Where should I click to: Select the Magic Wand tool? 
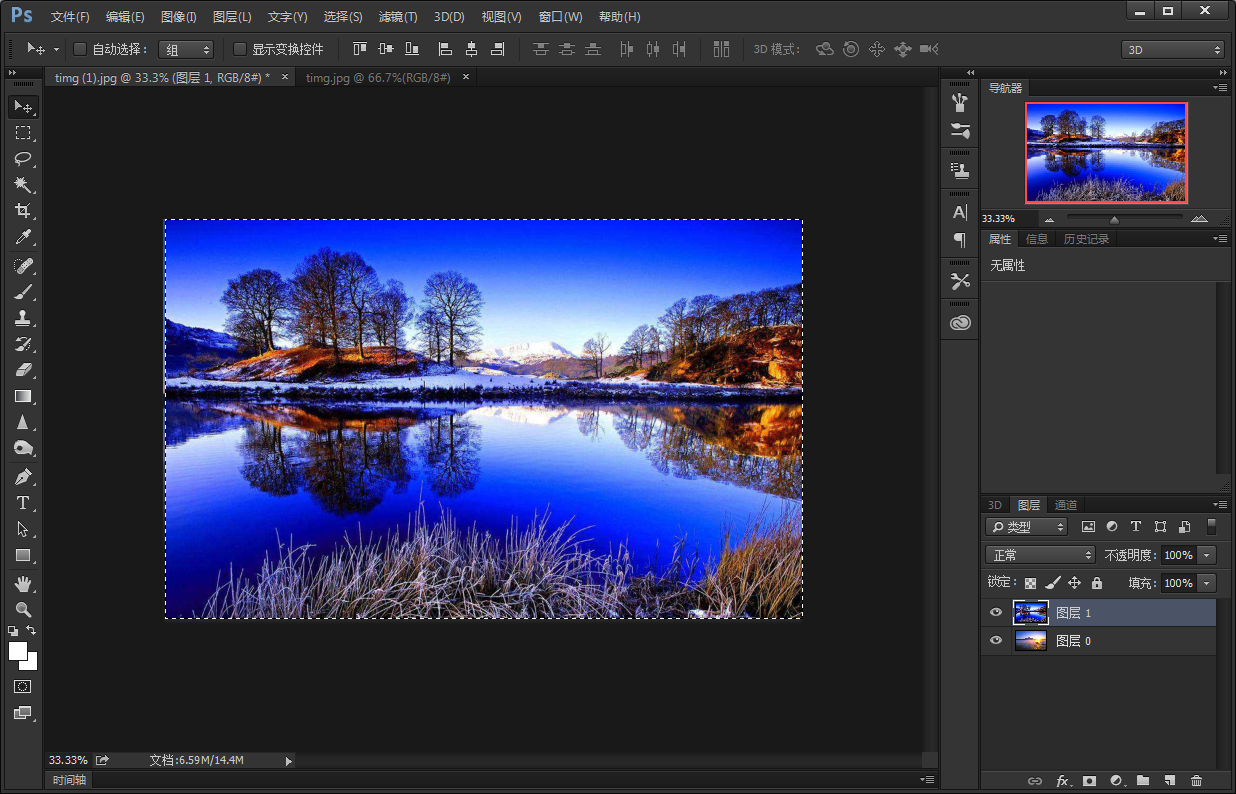pos(23,185)
